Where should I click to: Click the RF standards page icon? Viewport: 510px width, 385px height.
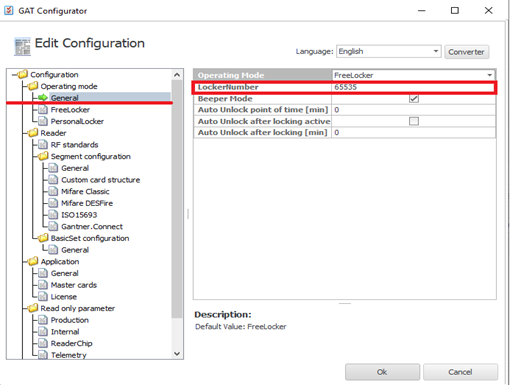click(43, 145)
